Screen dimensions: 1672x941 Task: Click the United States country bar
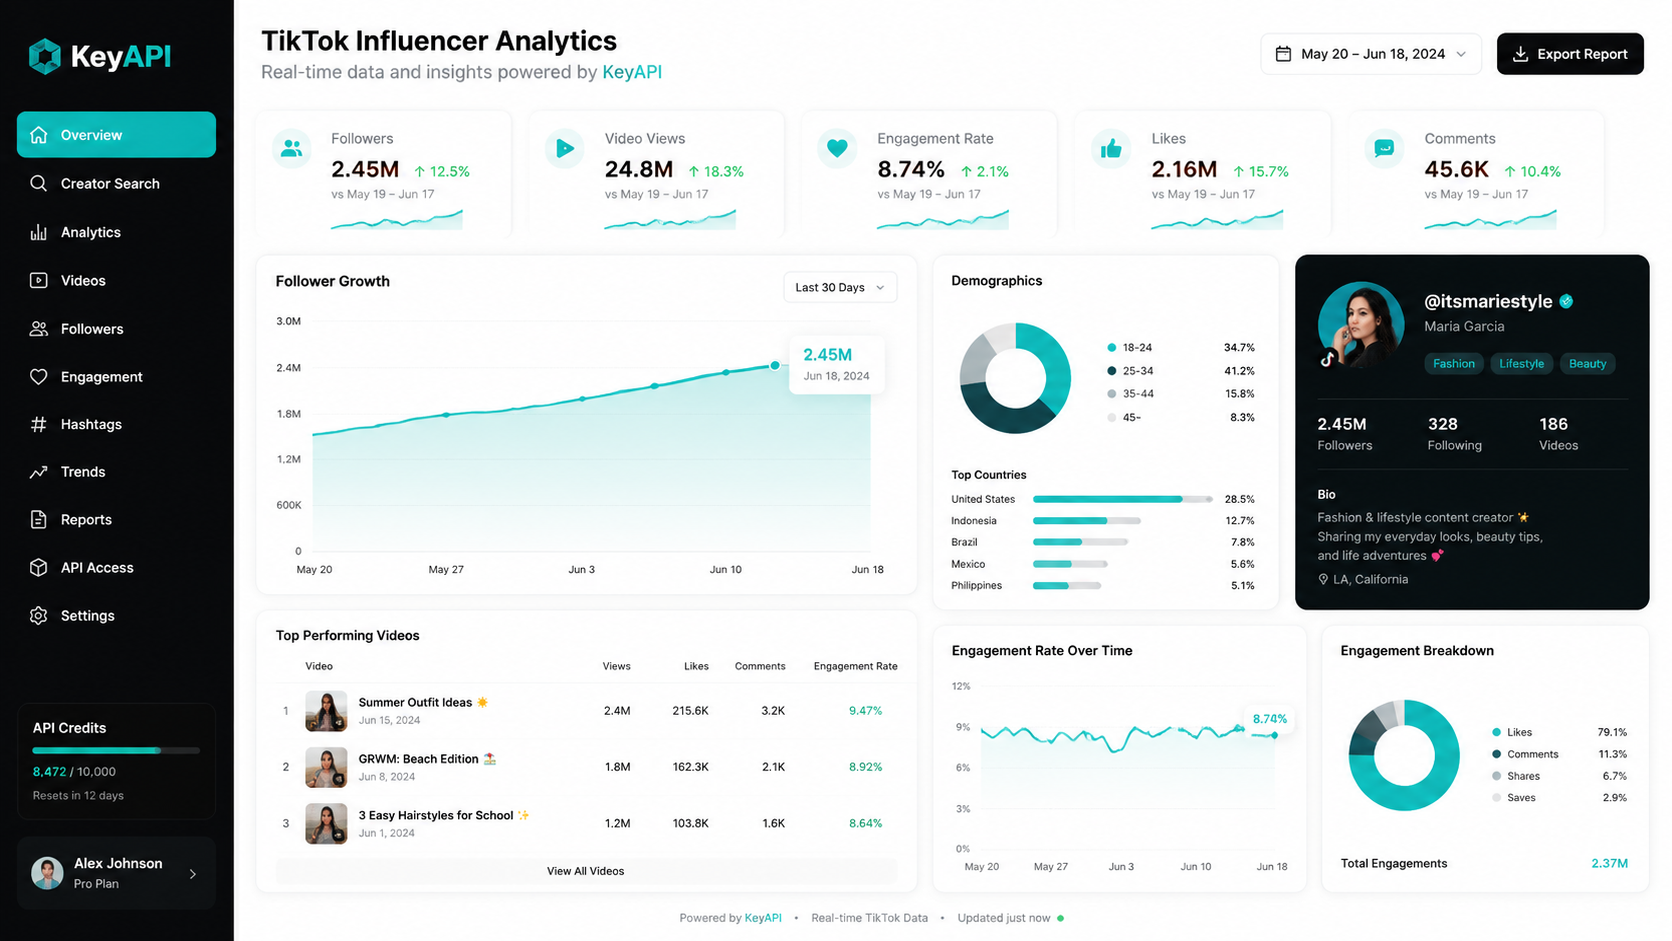tap(1122, 499)
